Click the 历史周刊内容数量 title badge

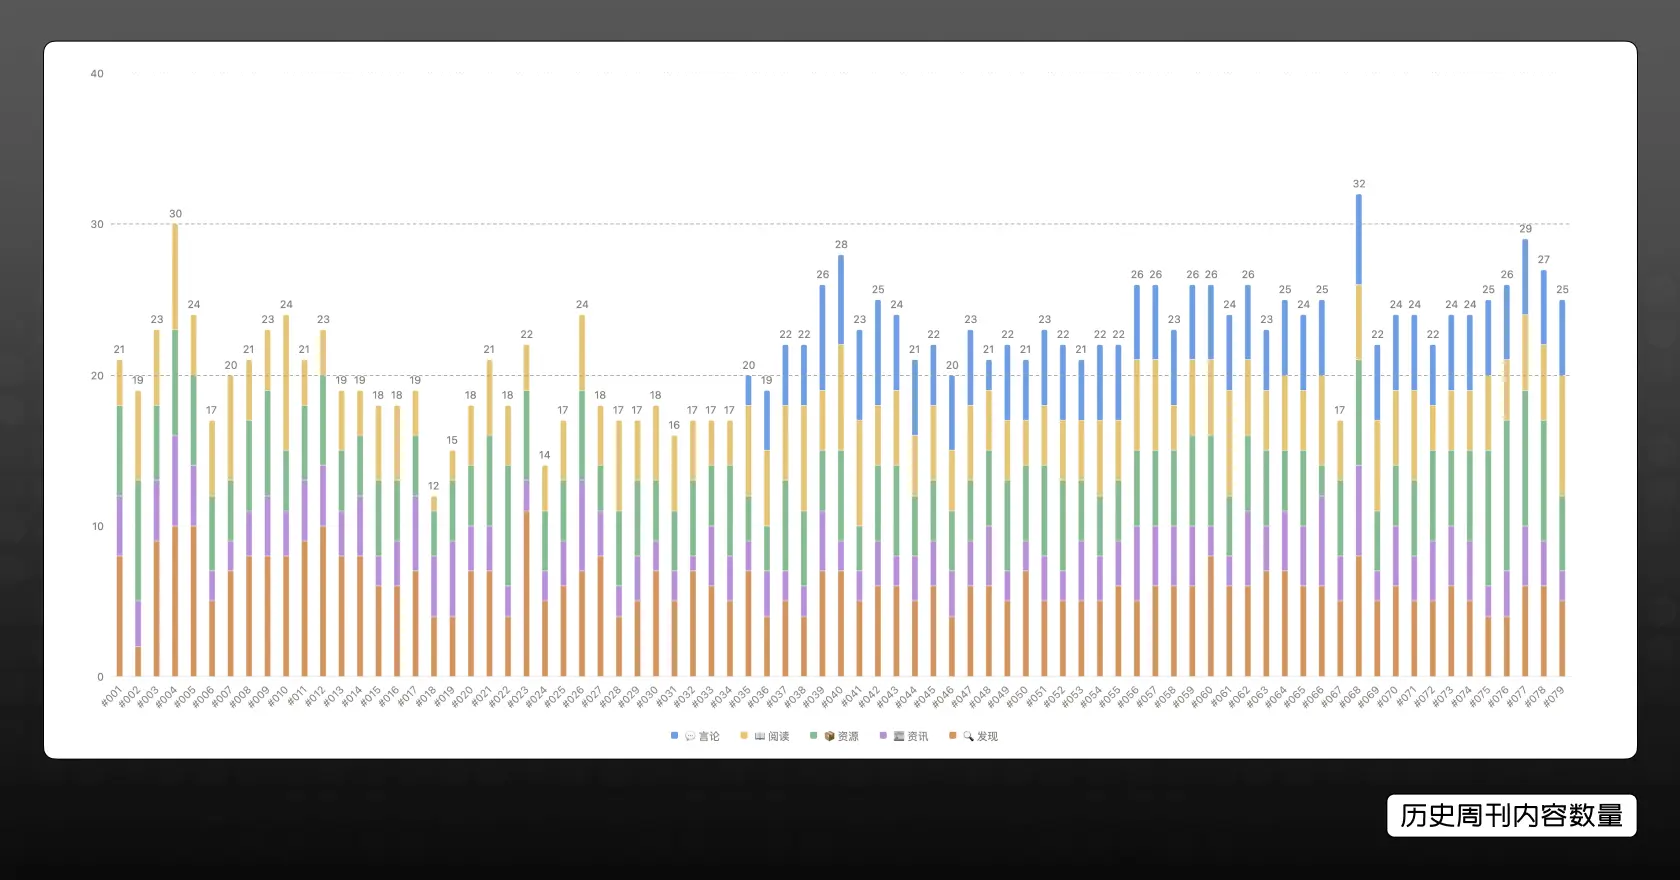[x=1511, y=816]
